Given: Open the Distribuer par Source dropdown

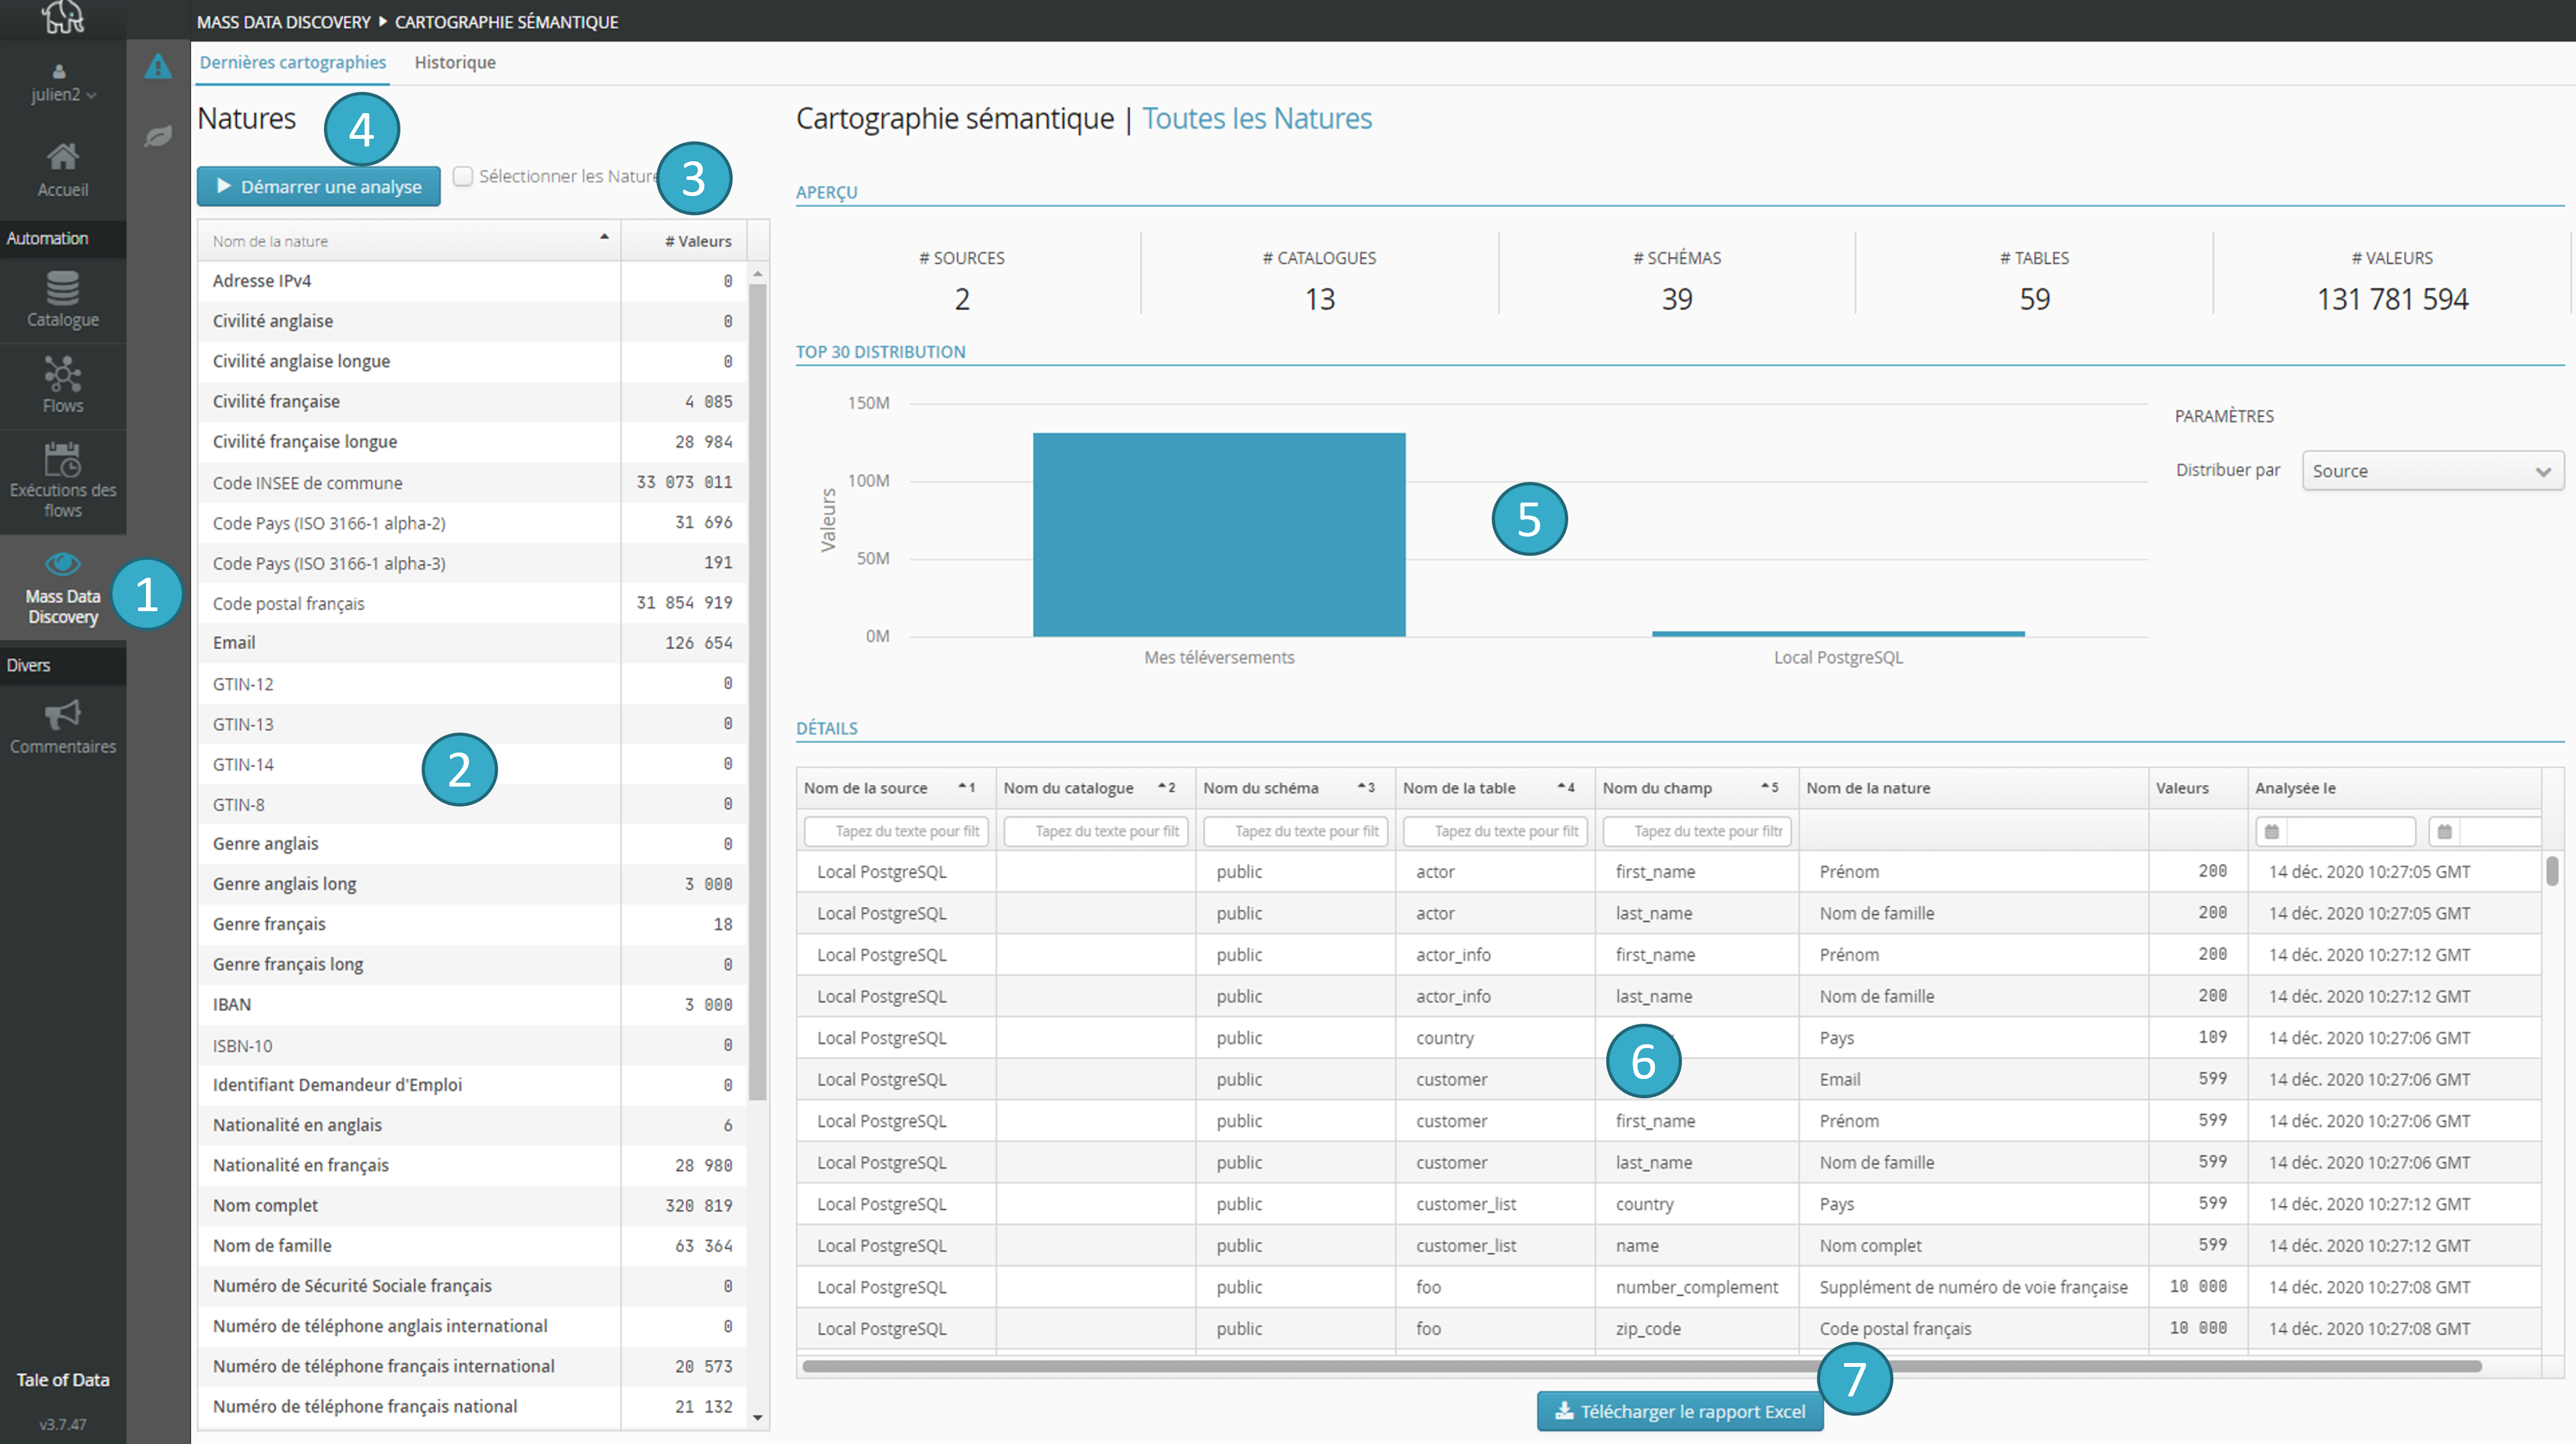Looking at the screenshot, I should pos(2432,471).
